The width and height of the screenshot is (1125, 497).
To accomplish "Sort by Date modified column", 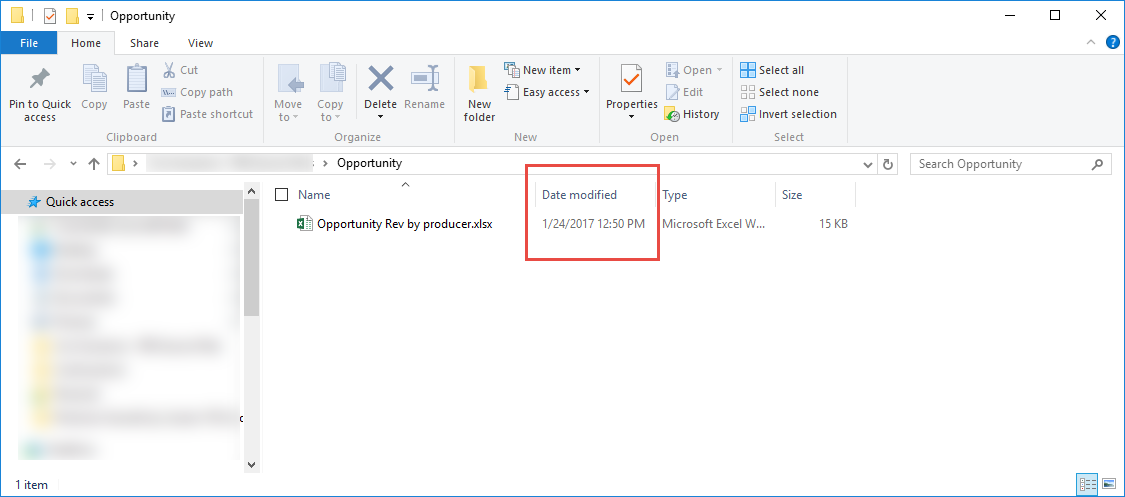I will pos(579,194).
